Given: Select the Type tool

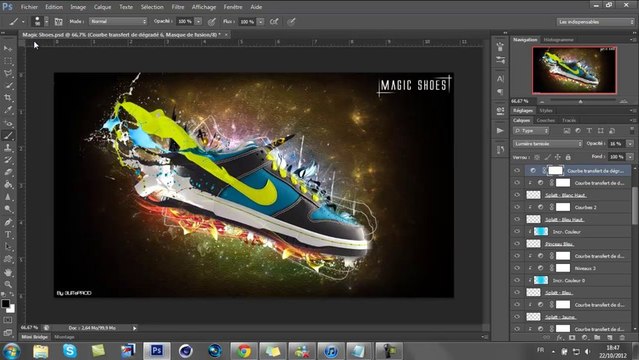Looking at the screenshot, I should point(8,234).
